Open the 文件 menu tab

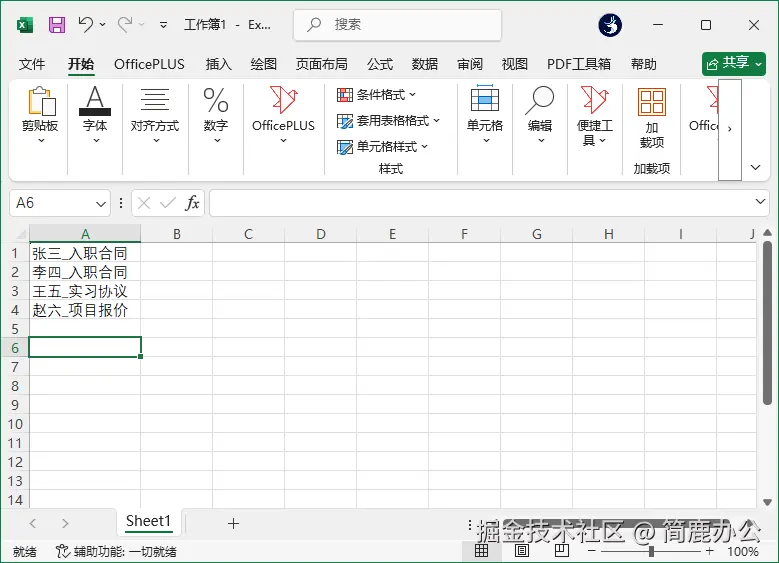(32, 64)
